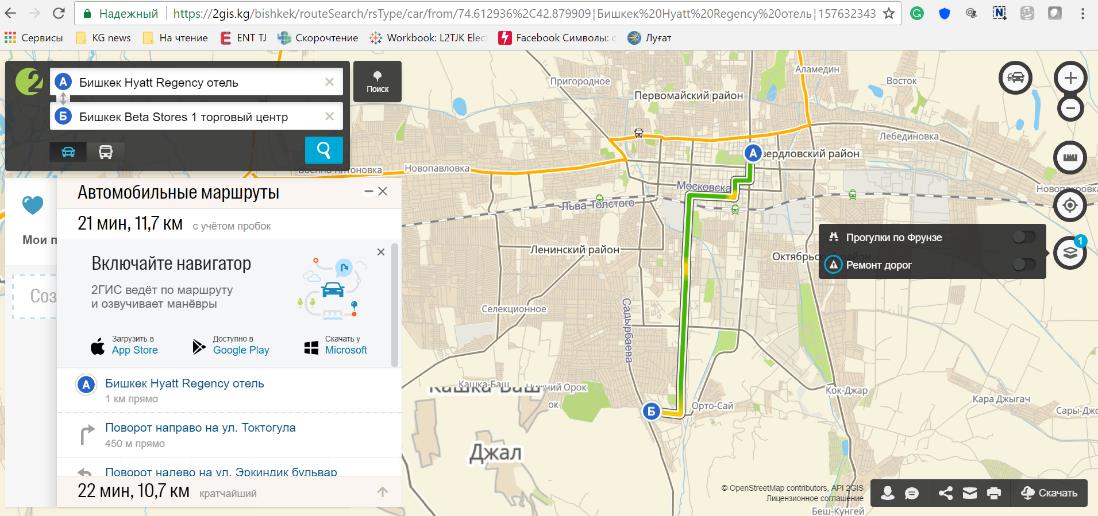Viewport: 1098px width, 516px height.
Task: Select the car route mode
Action: pyautogui.click(x=69, y=151)
